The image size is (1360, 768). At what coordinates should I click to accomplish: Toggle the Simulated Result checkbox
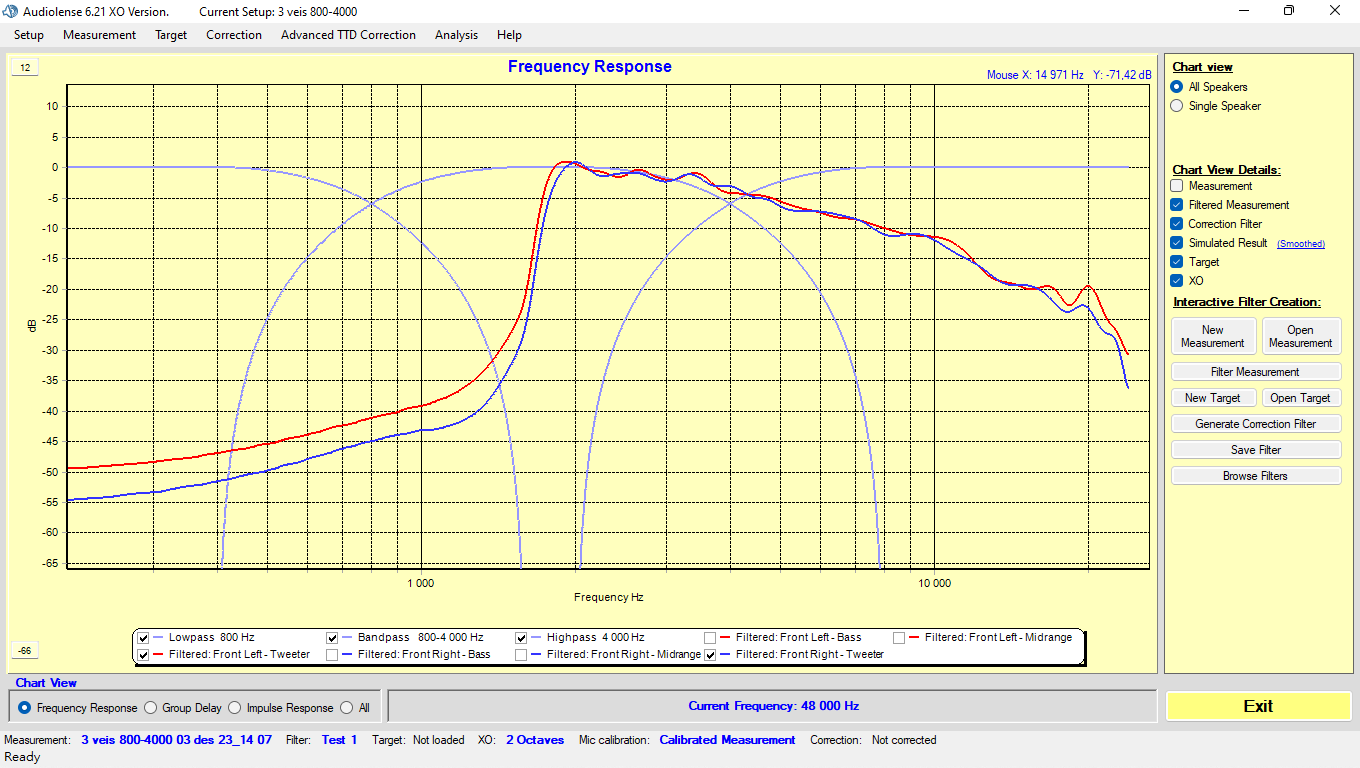point(1177,243)
